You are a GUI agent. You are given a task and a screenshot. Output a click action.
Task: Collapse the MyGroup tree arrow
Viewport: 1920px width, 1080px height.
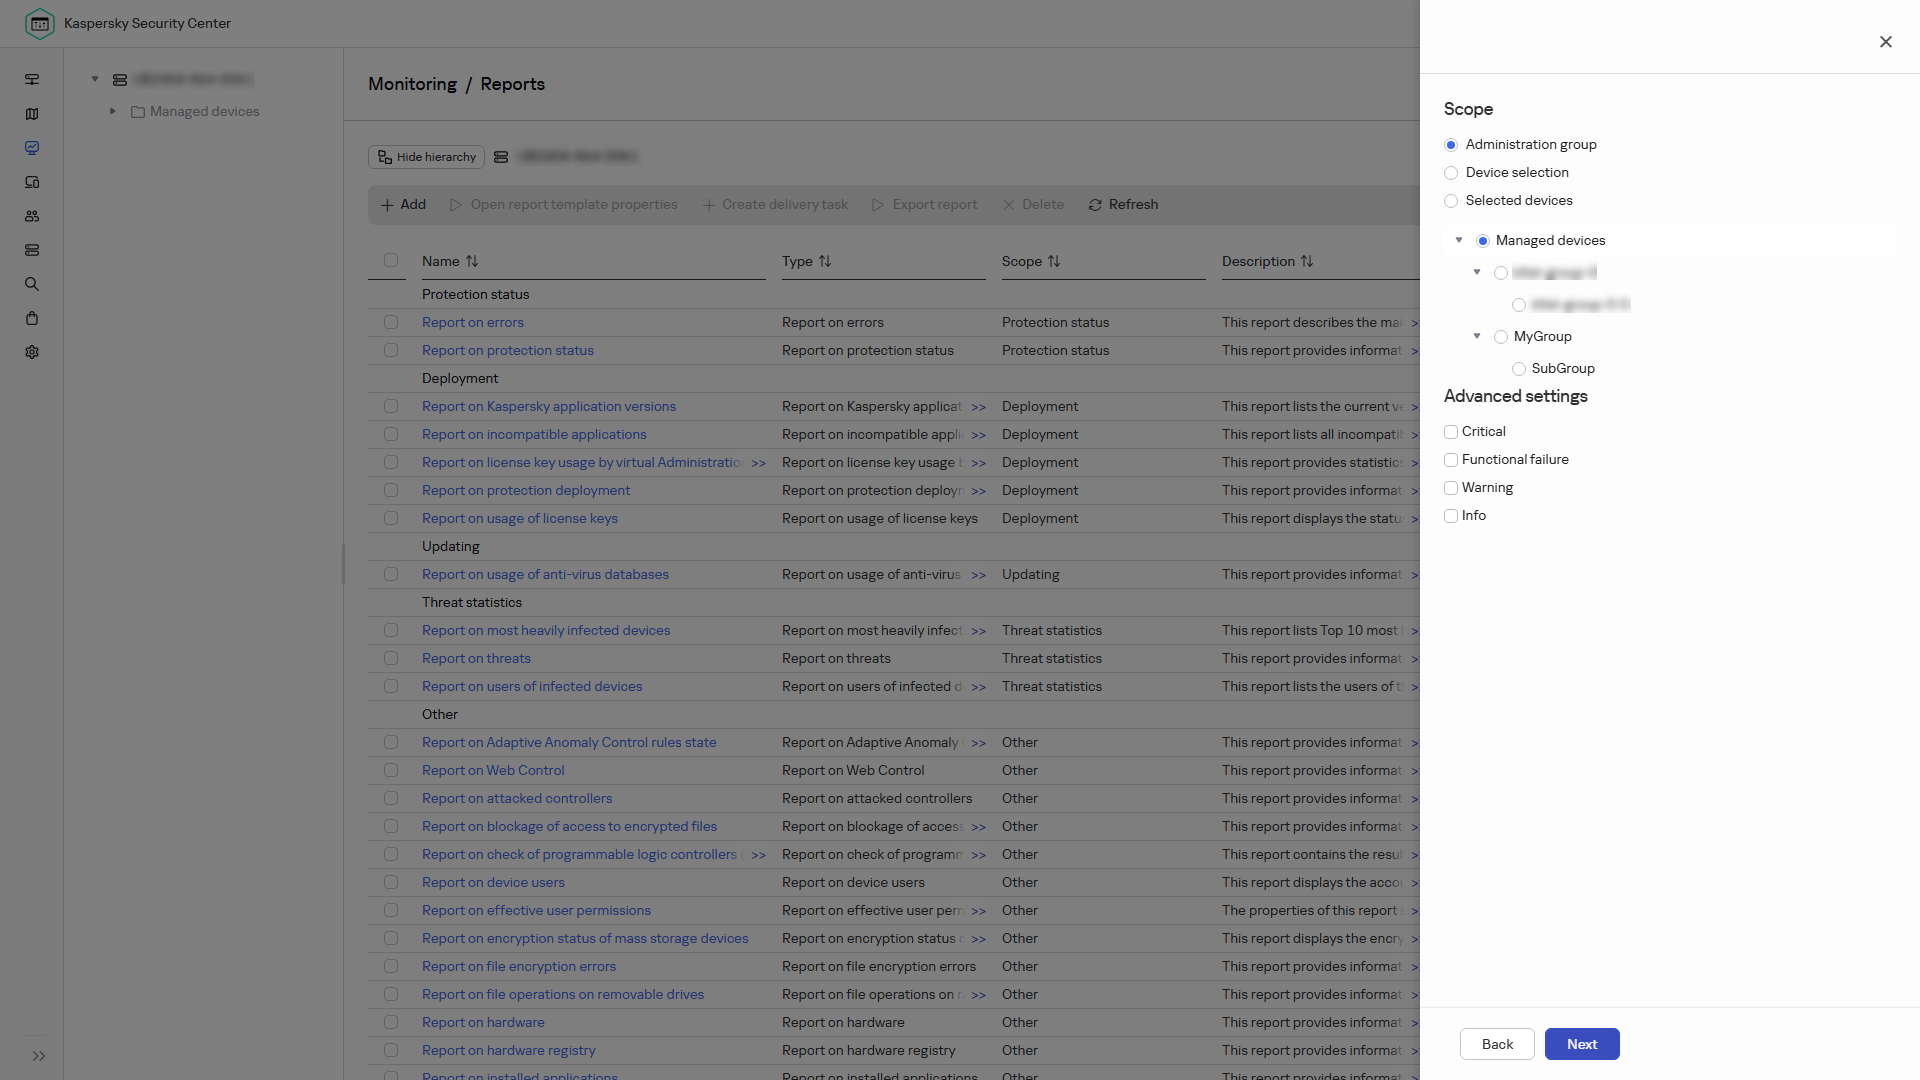click(1477, 336)
